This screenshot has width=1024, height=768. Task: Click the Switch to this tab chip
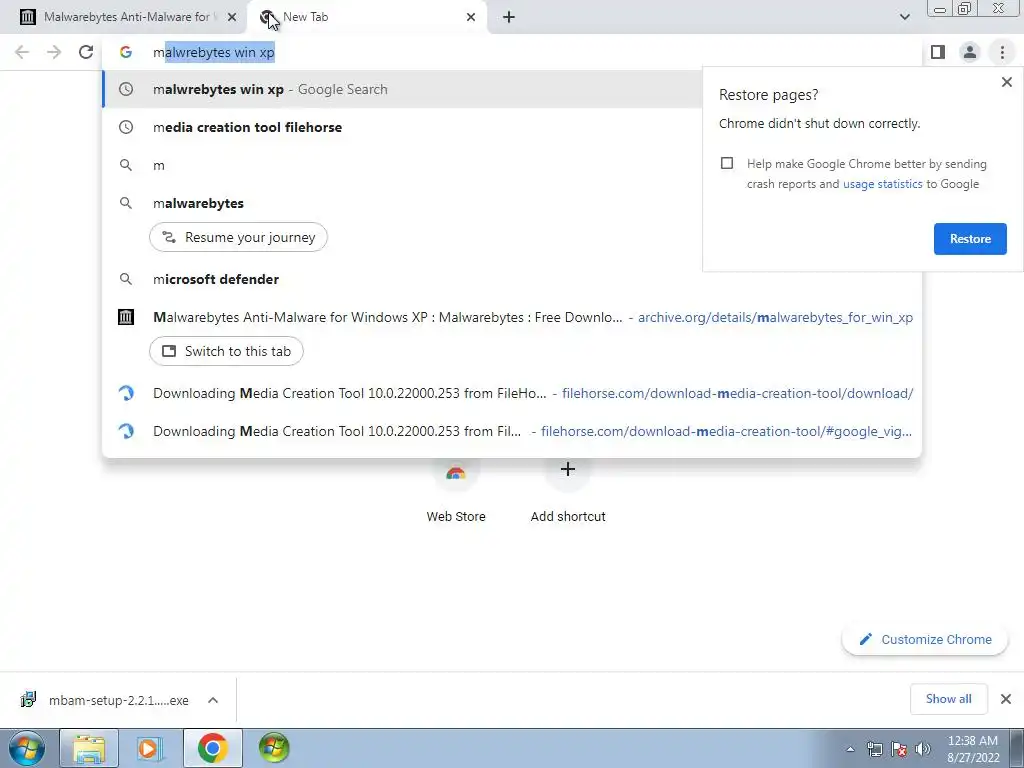pos(226,351)
